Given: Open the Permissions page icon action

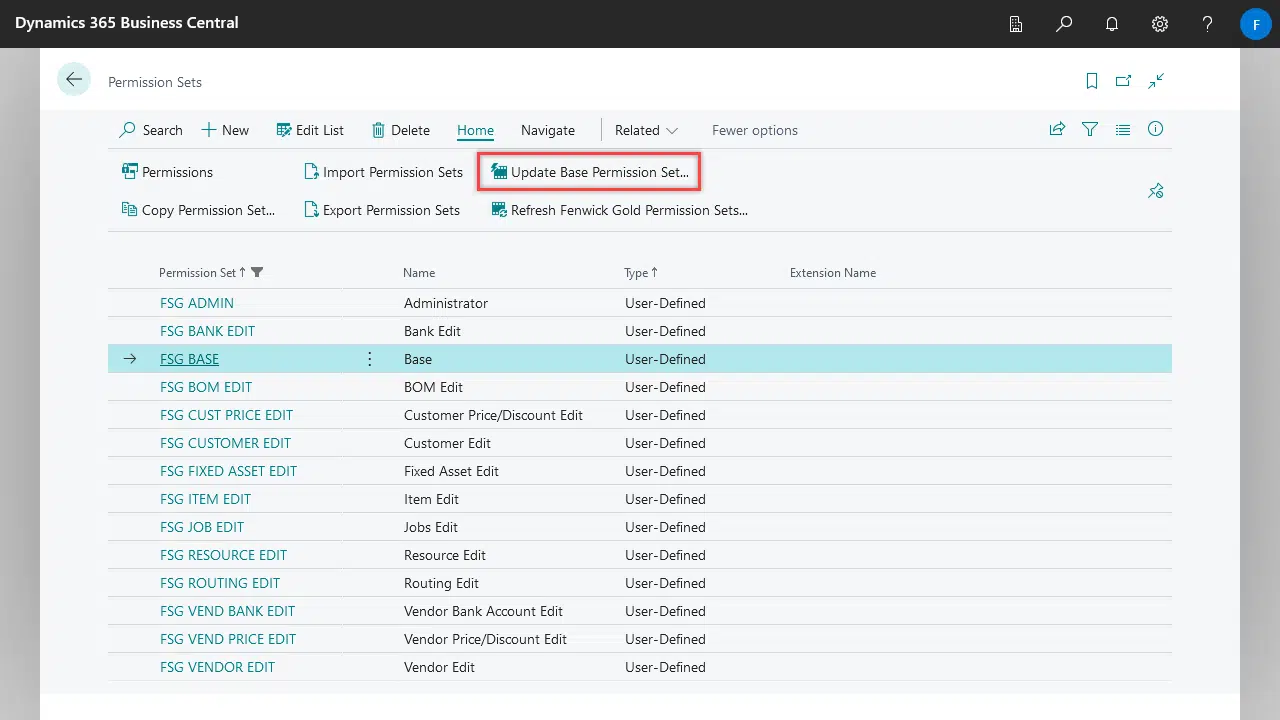Looking at the screenshot, I should coord(167,171).
